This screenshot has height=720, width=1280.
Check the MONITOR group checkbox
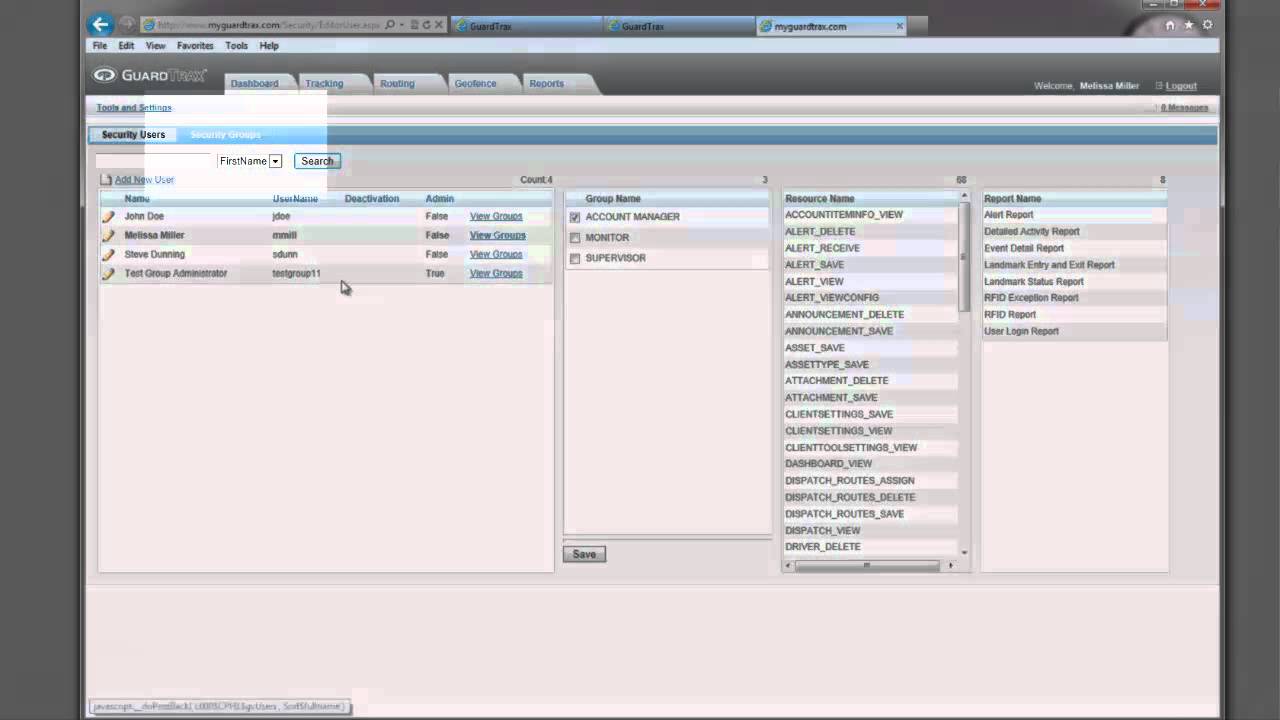click(x=575, y=238)
